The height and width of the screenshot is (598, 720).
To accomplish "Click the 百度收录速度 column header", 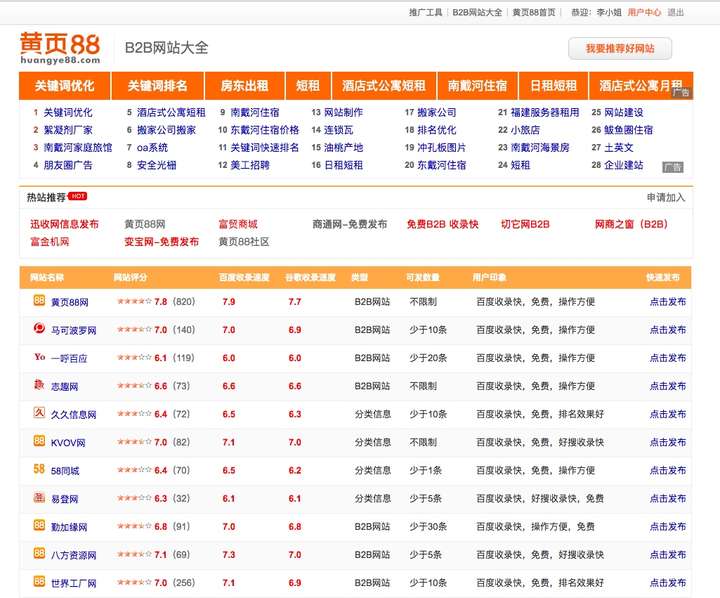I will 244,277.
